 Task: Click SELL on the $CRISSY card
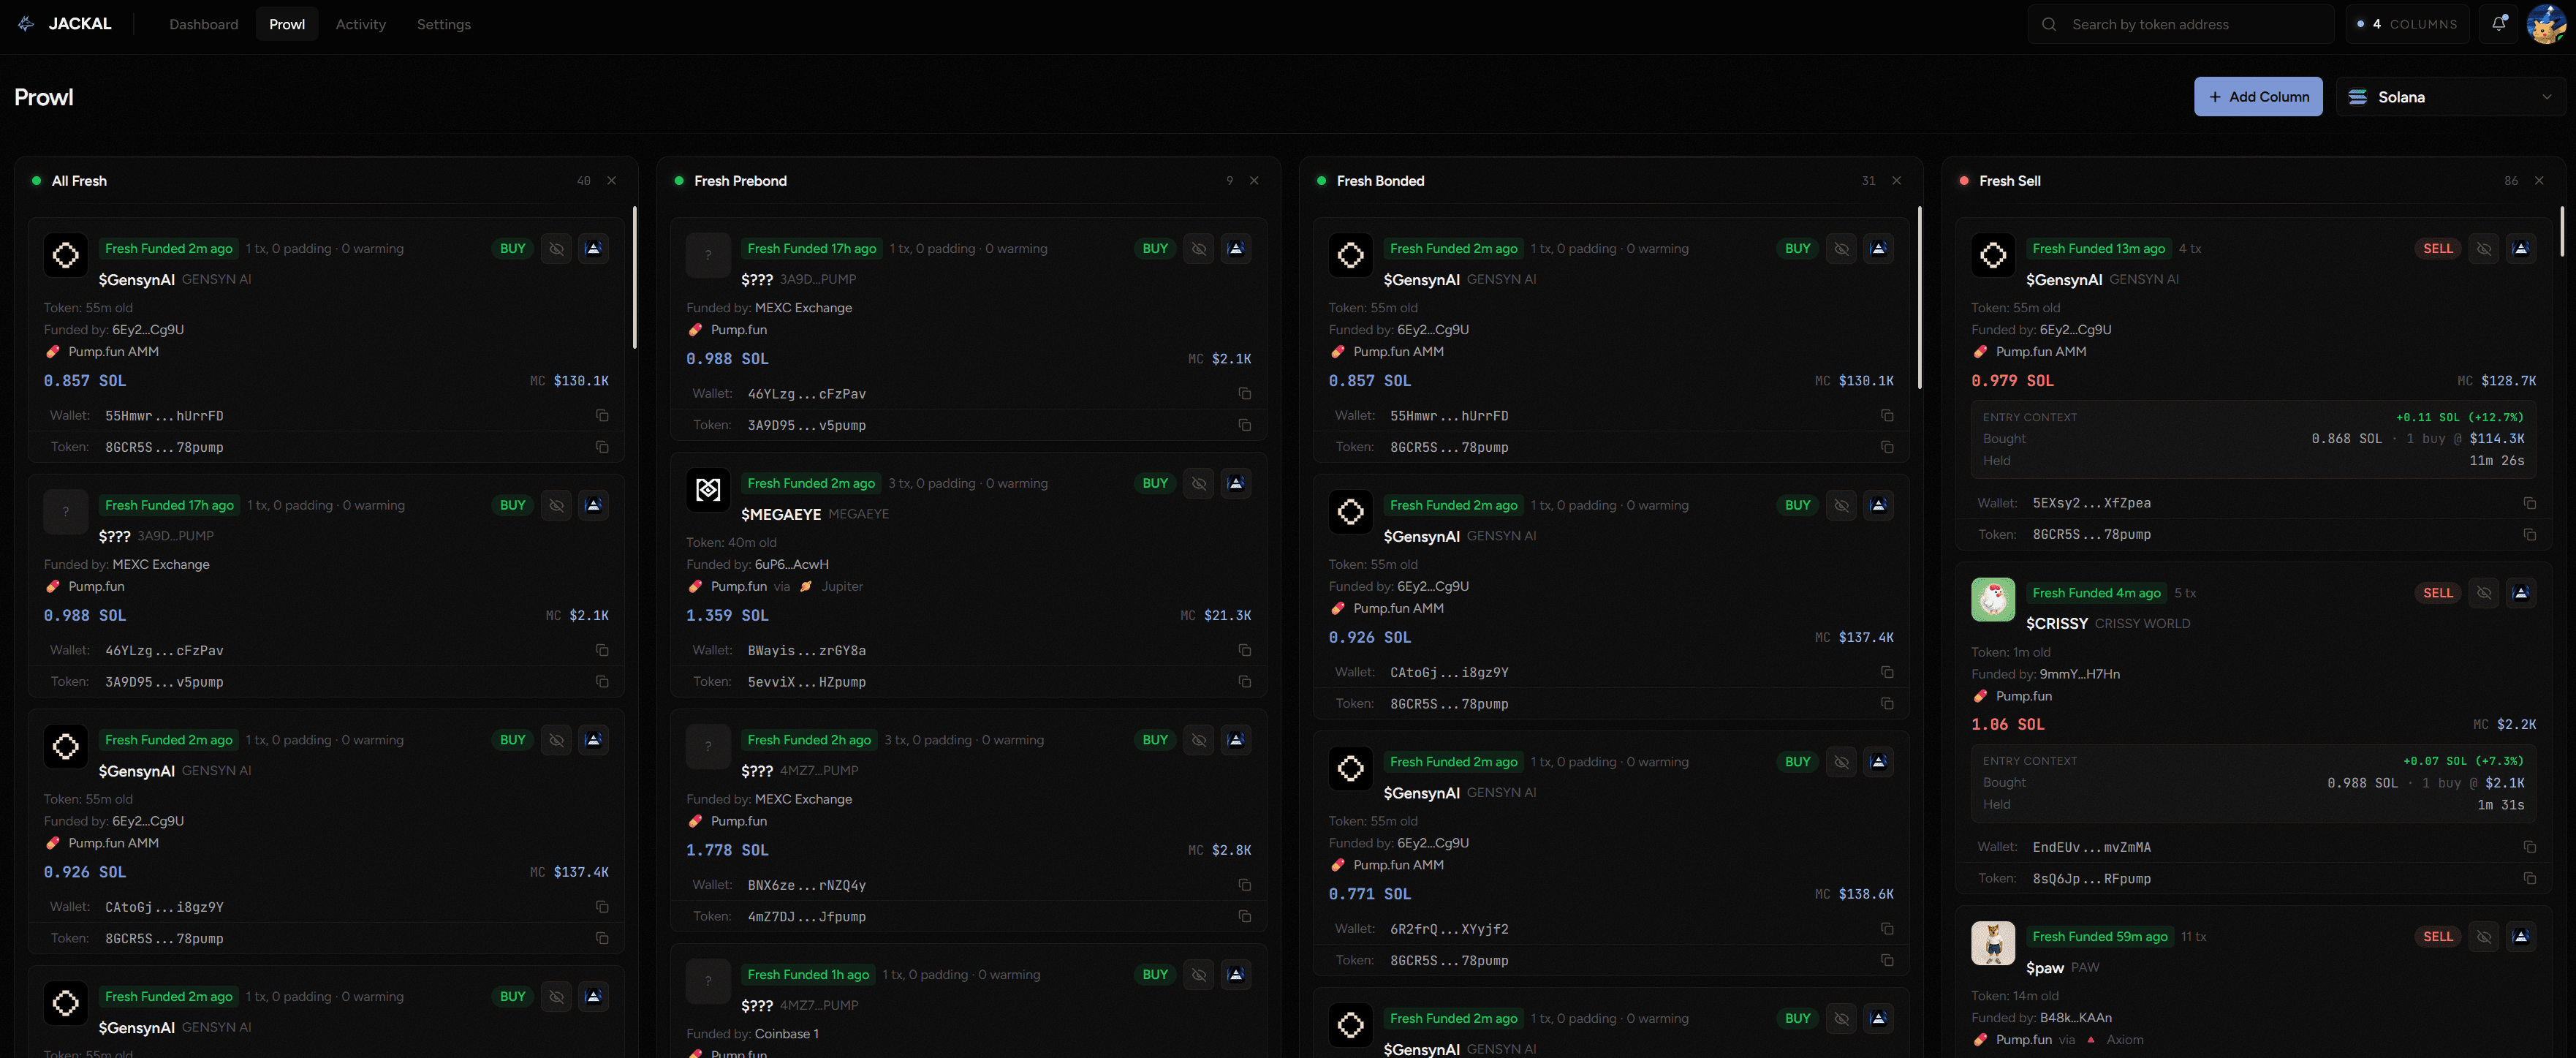[x=2438, y=593]
